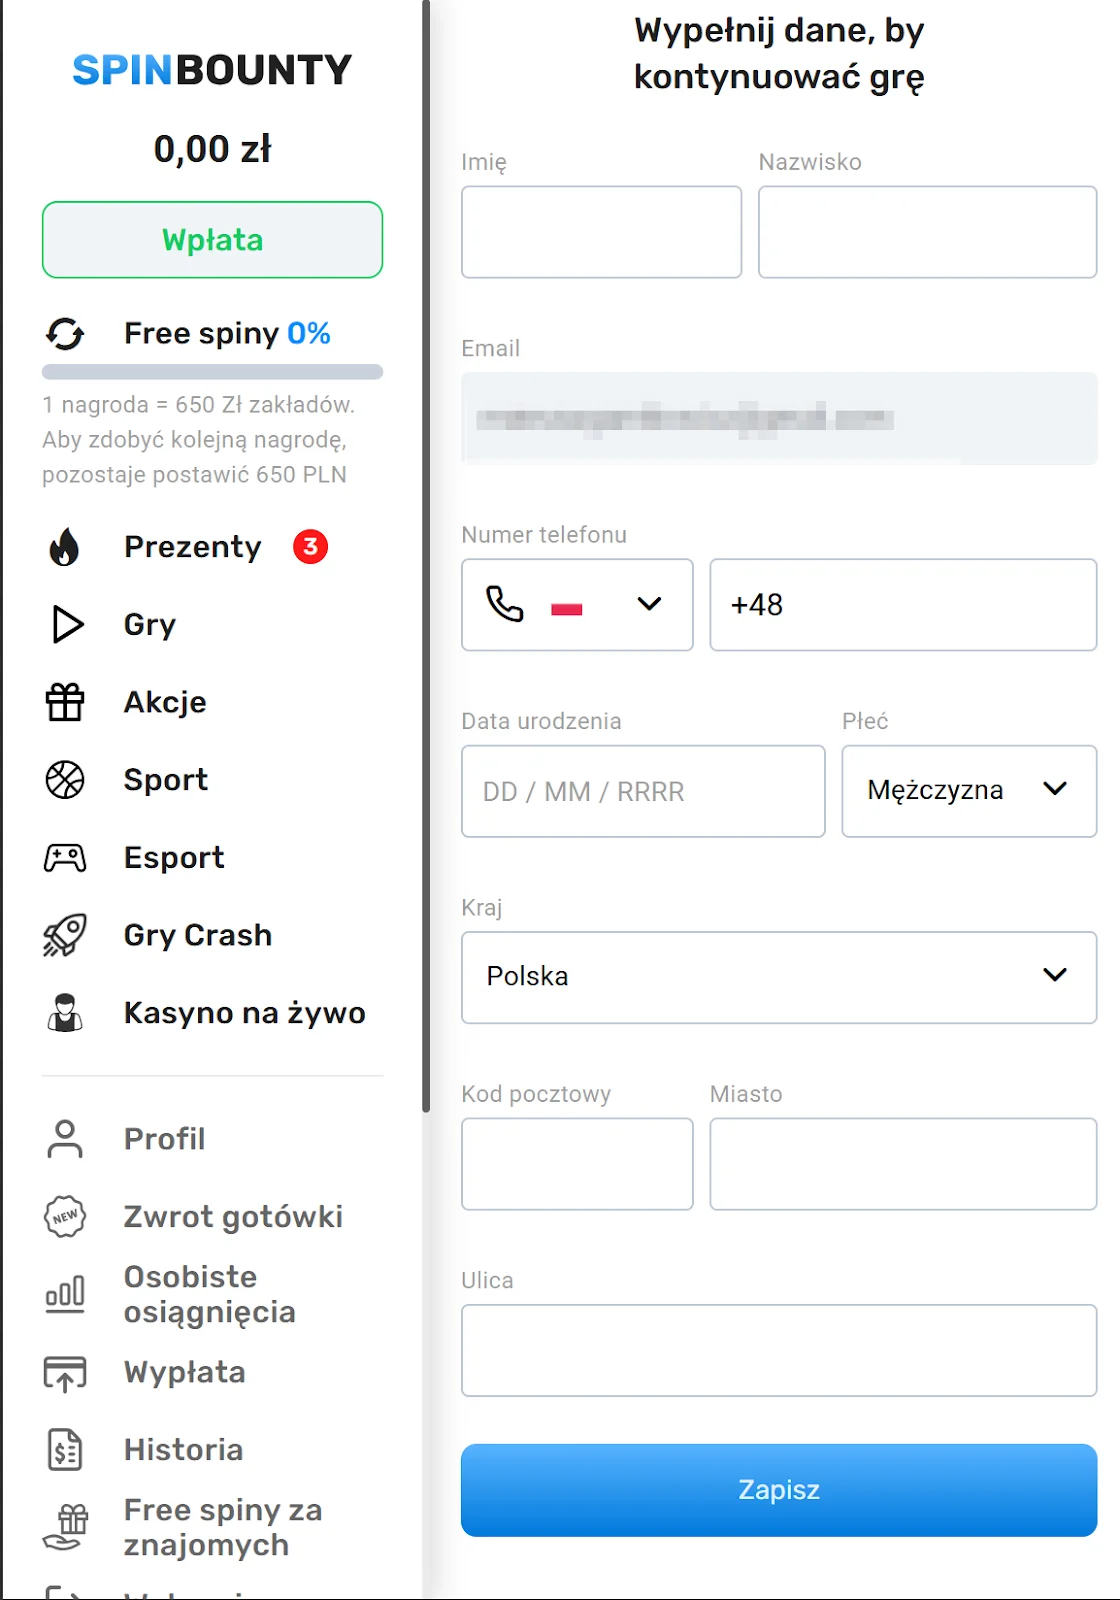Open the phone country code dropdown
The height and width of the screenshot is (1600, 1120).
click(577, 605)
